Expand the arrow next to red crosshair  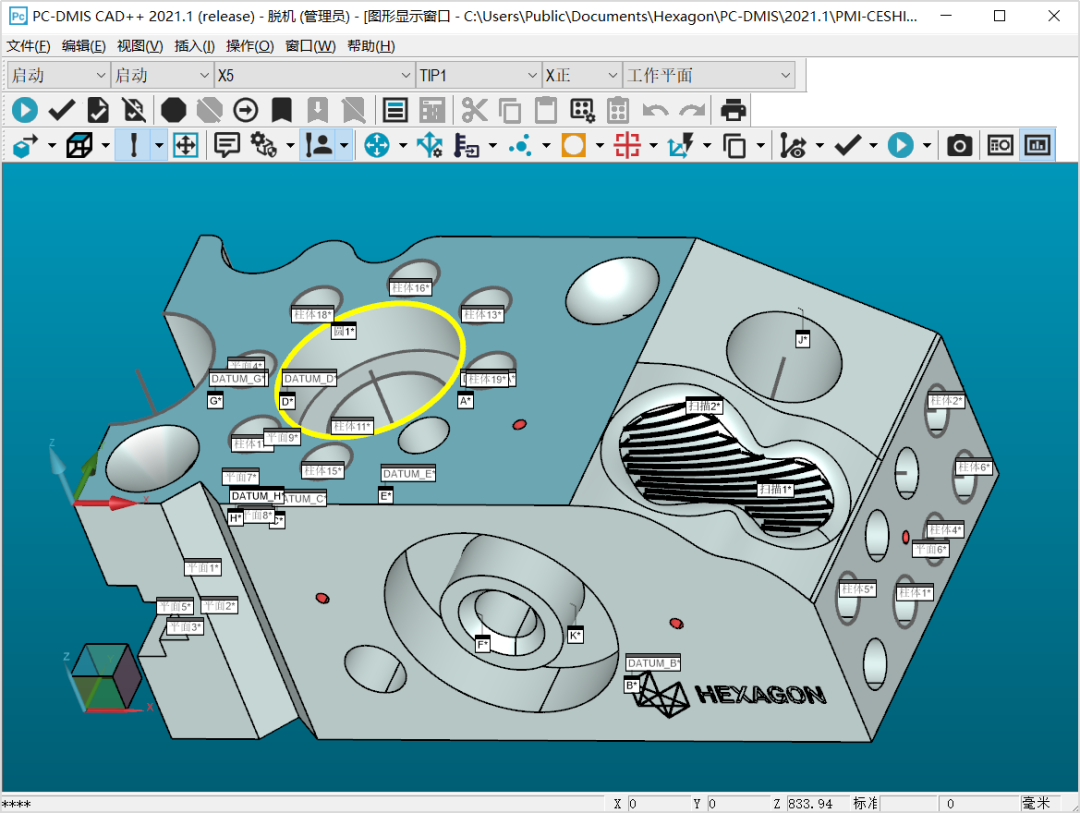(x=653, y=145)
